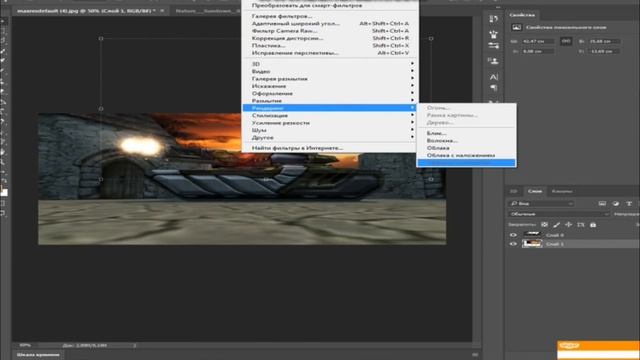The height and width of the screenshot is (360, 640).
Task: Select the top layer thumbnail
Action: (532, 234)
